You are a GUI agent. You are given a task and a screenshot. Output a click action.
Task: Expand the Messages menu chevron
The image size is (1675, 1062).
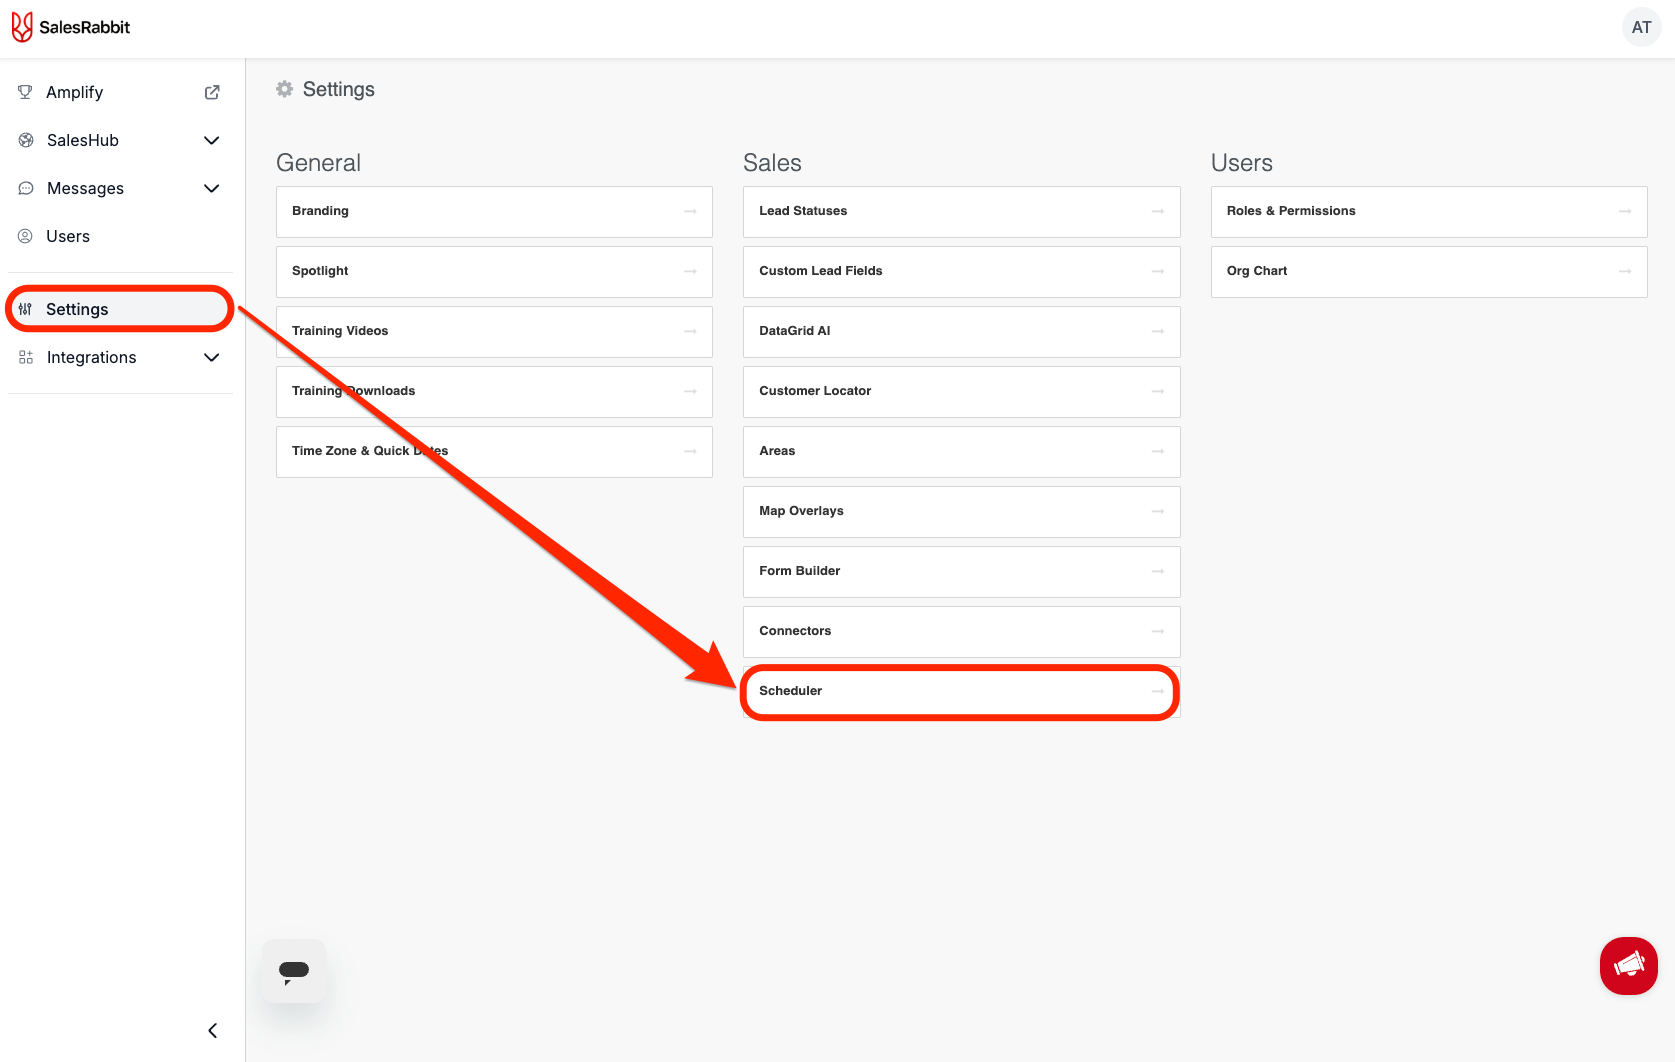pyautogui.click(x=212, y=188)
